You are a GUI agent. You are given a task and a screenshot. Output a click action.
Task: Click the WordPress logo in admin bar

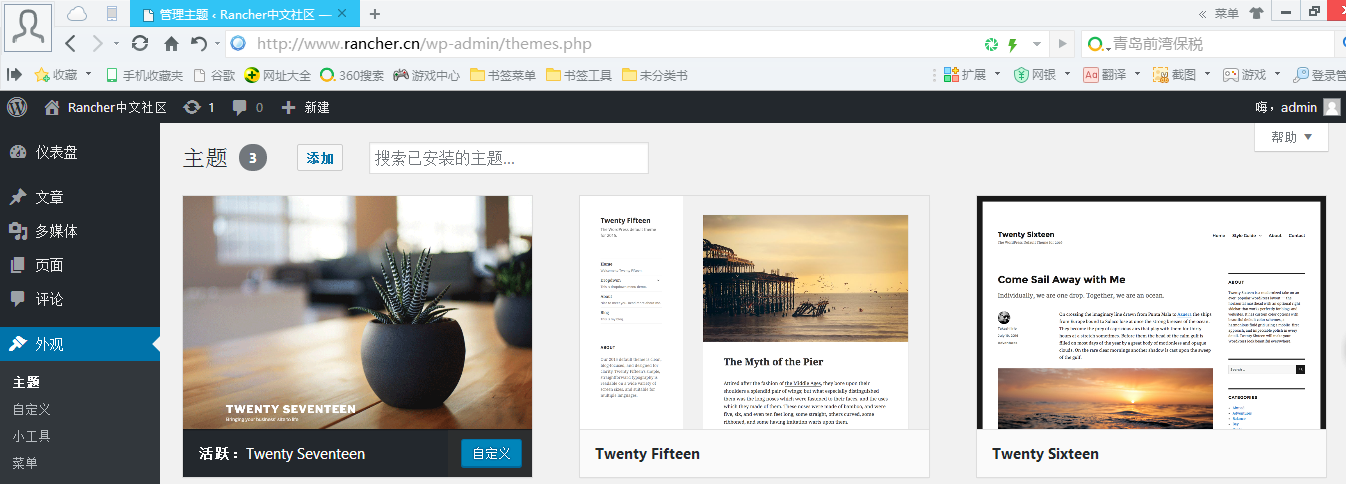pyautogui.click(x=17, y=107)
